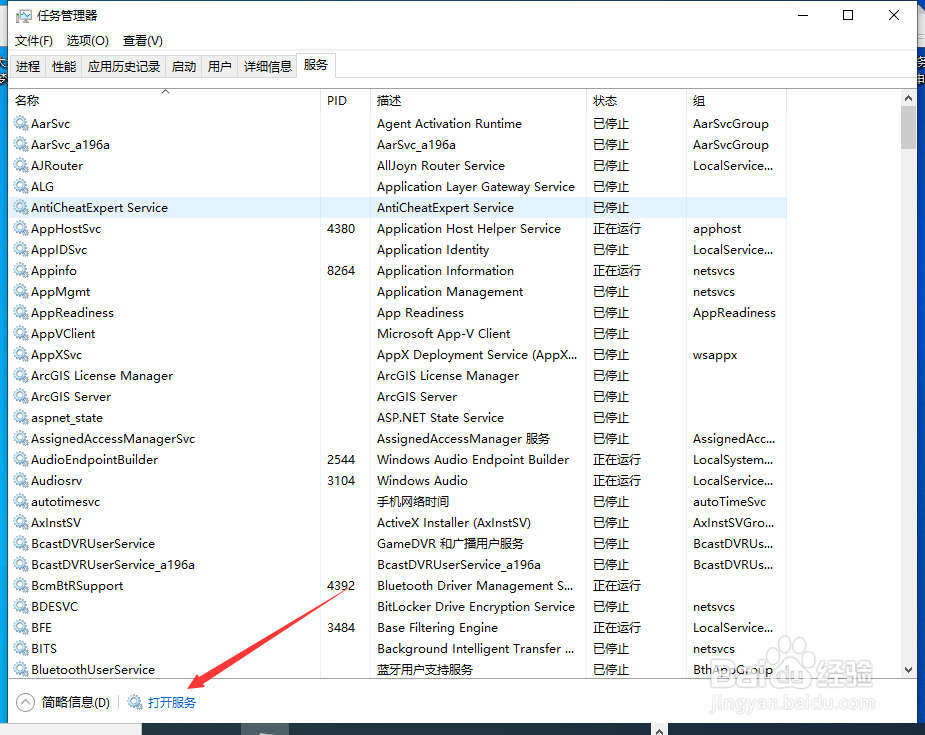Click the Task Manager title bar icon
The image size is (925, 735).
point(23,16)
